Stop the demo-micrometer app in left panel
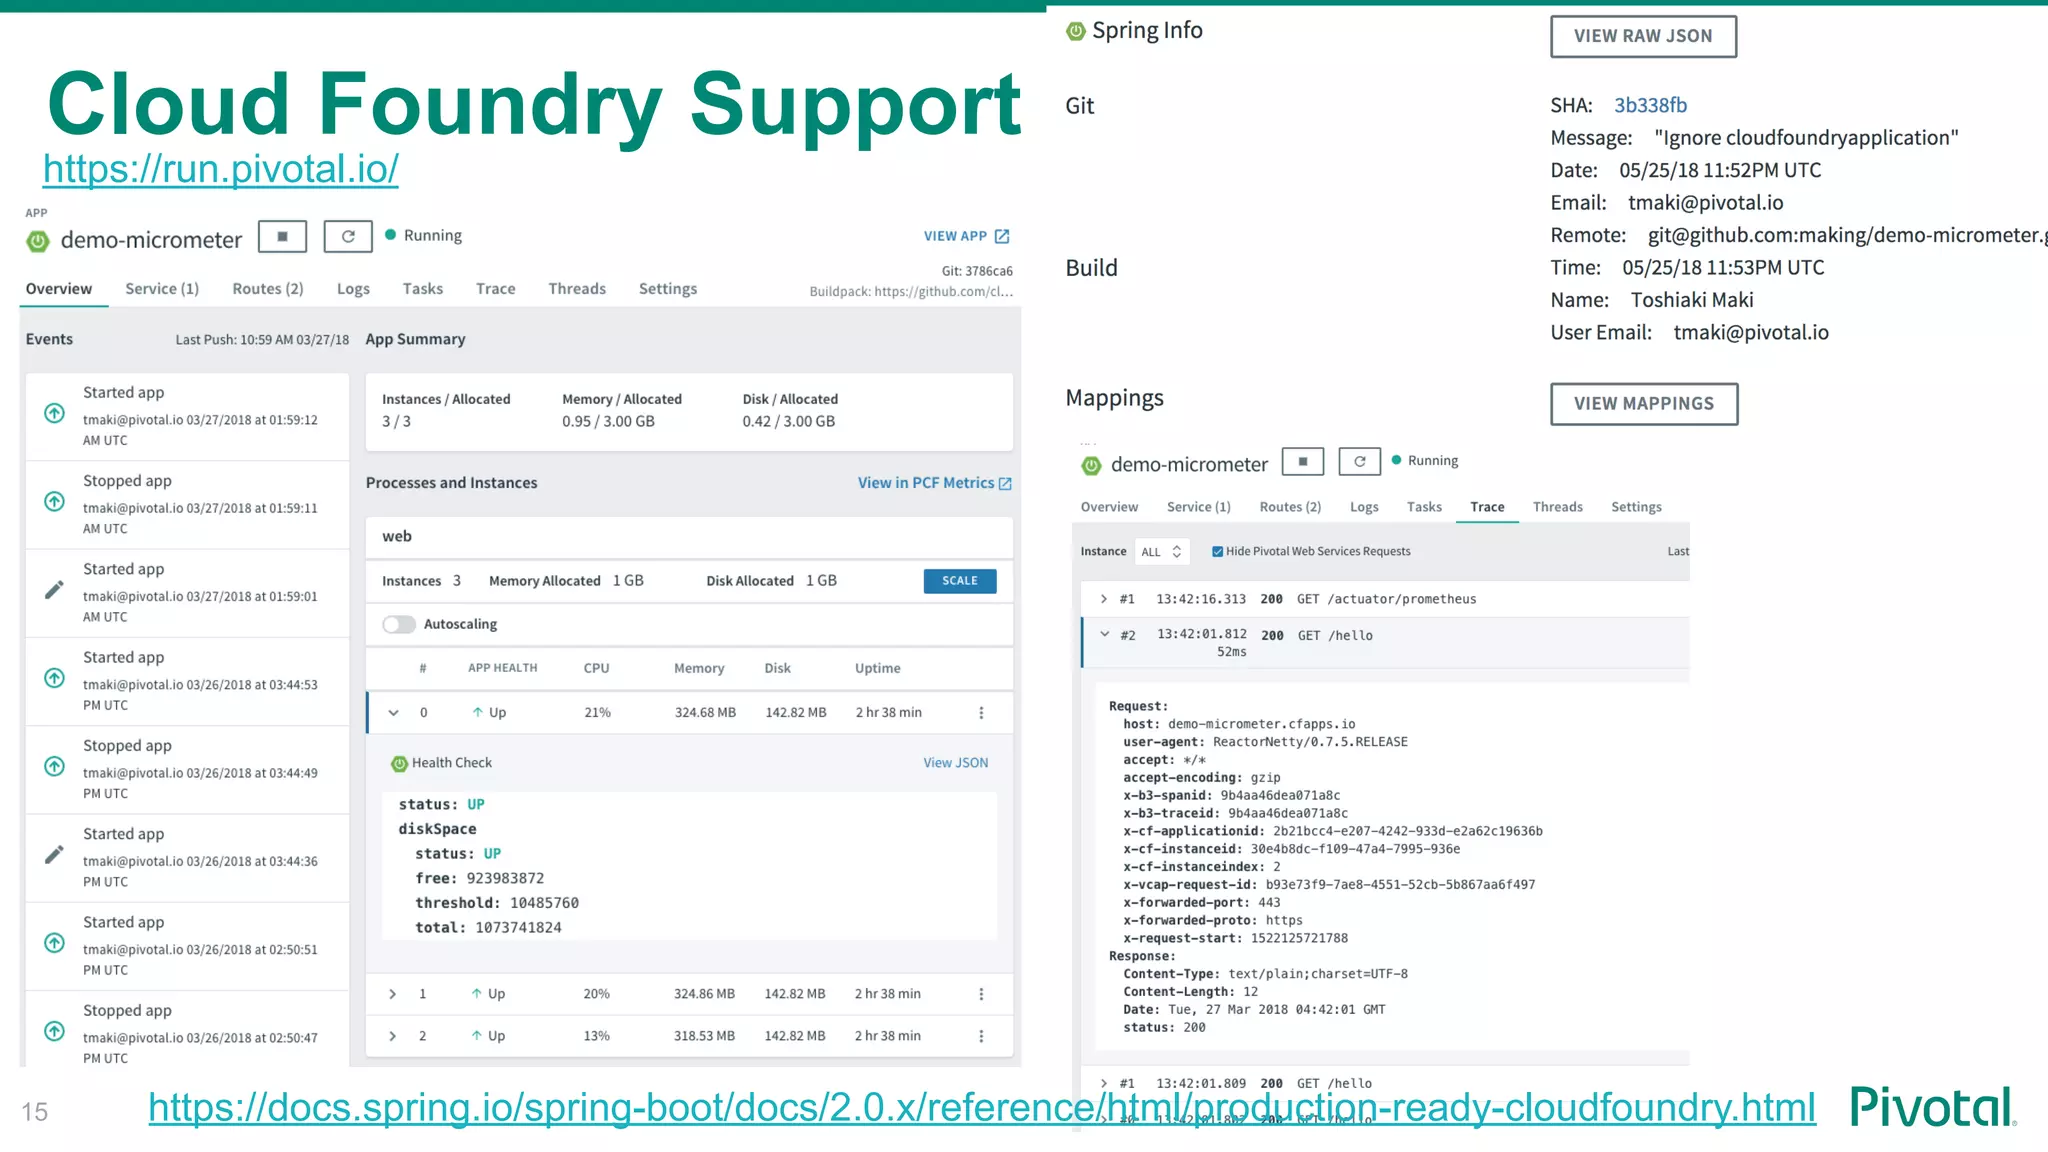 point(282,237)
